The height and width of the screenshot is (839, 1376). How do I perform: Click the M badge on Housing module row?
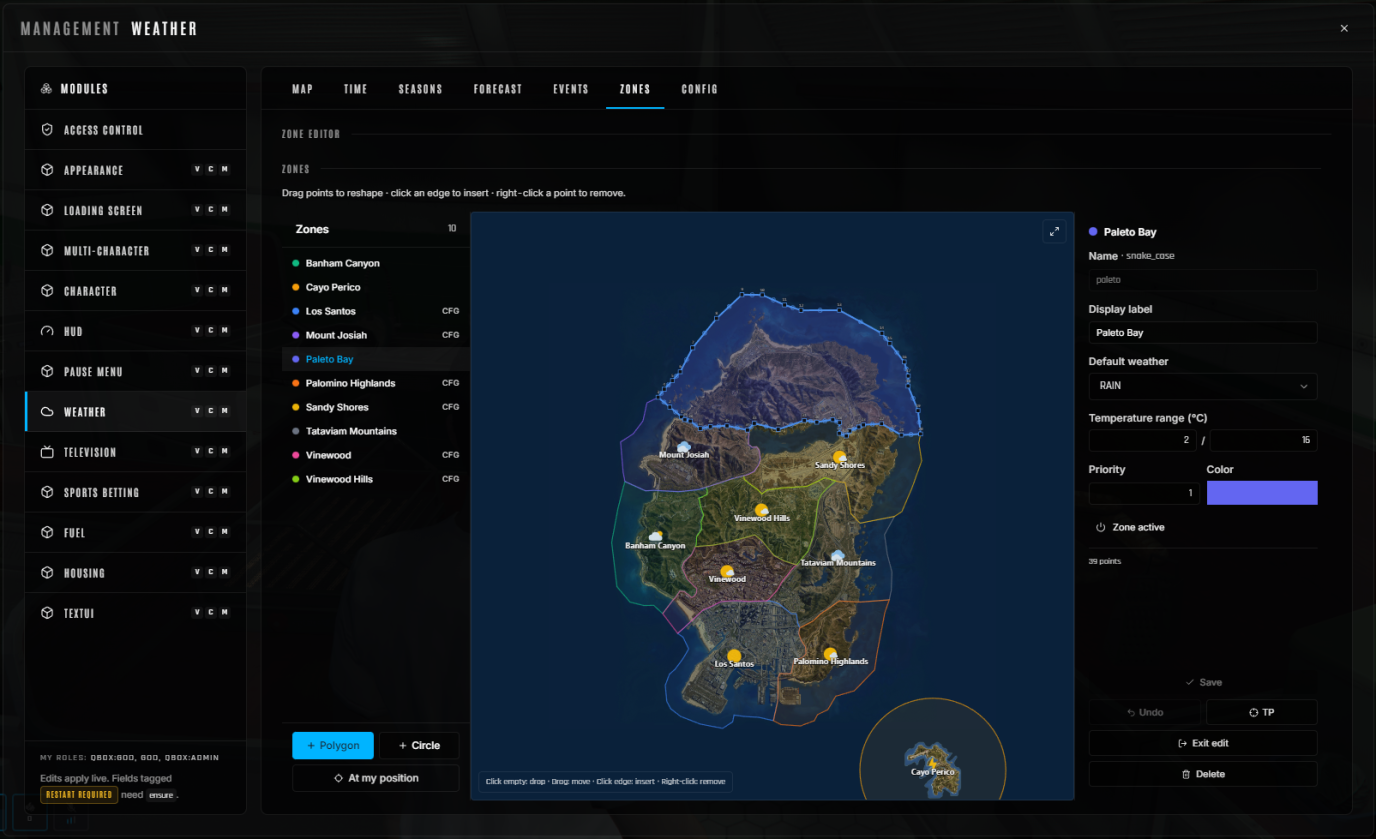[225, 572]
